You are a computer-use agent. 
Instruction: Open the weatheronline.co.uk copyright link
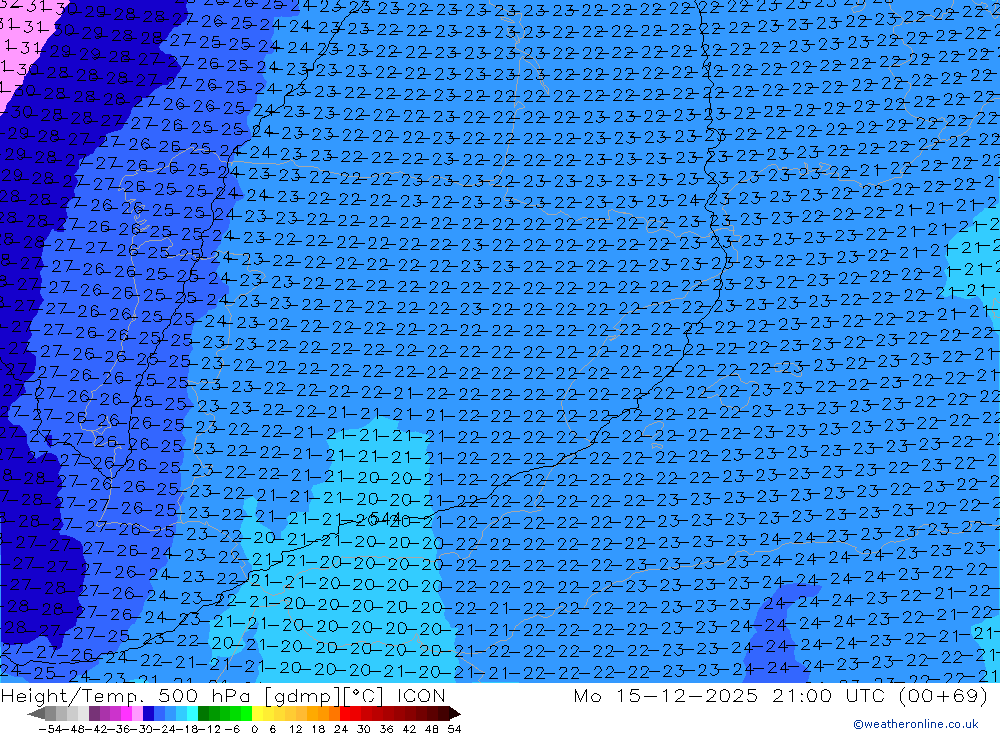(x=916, y=724)
